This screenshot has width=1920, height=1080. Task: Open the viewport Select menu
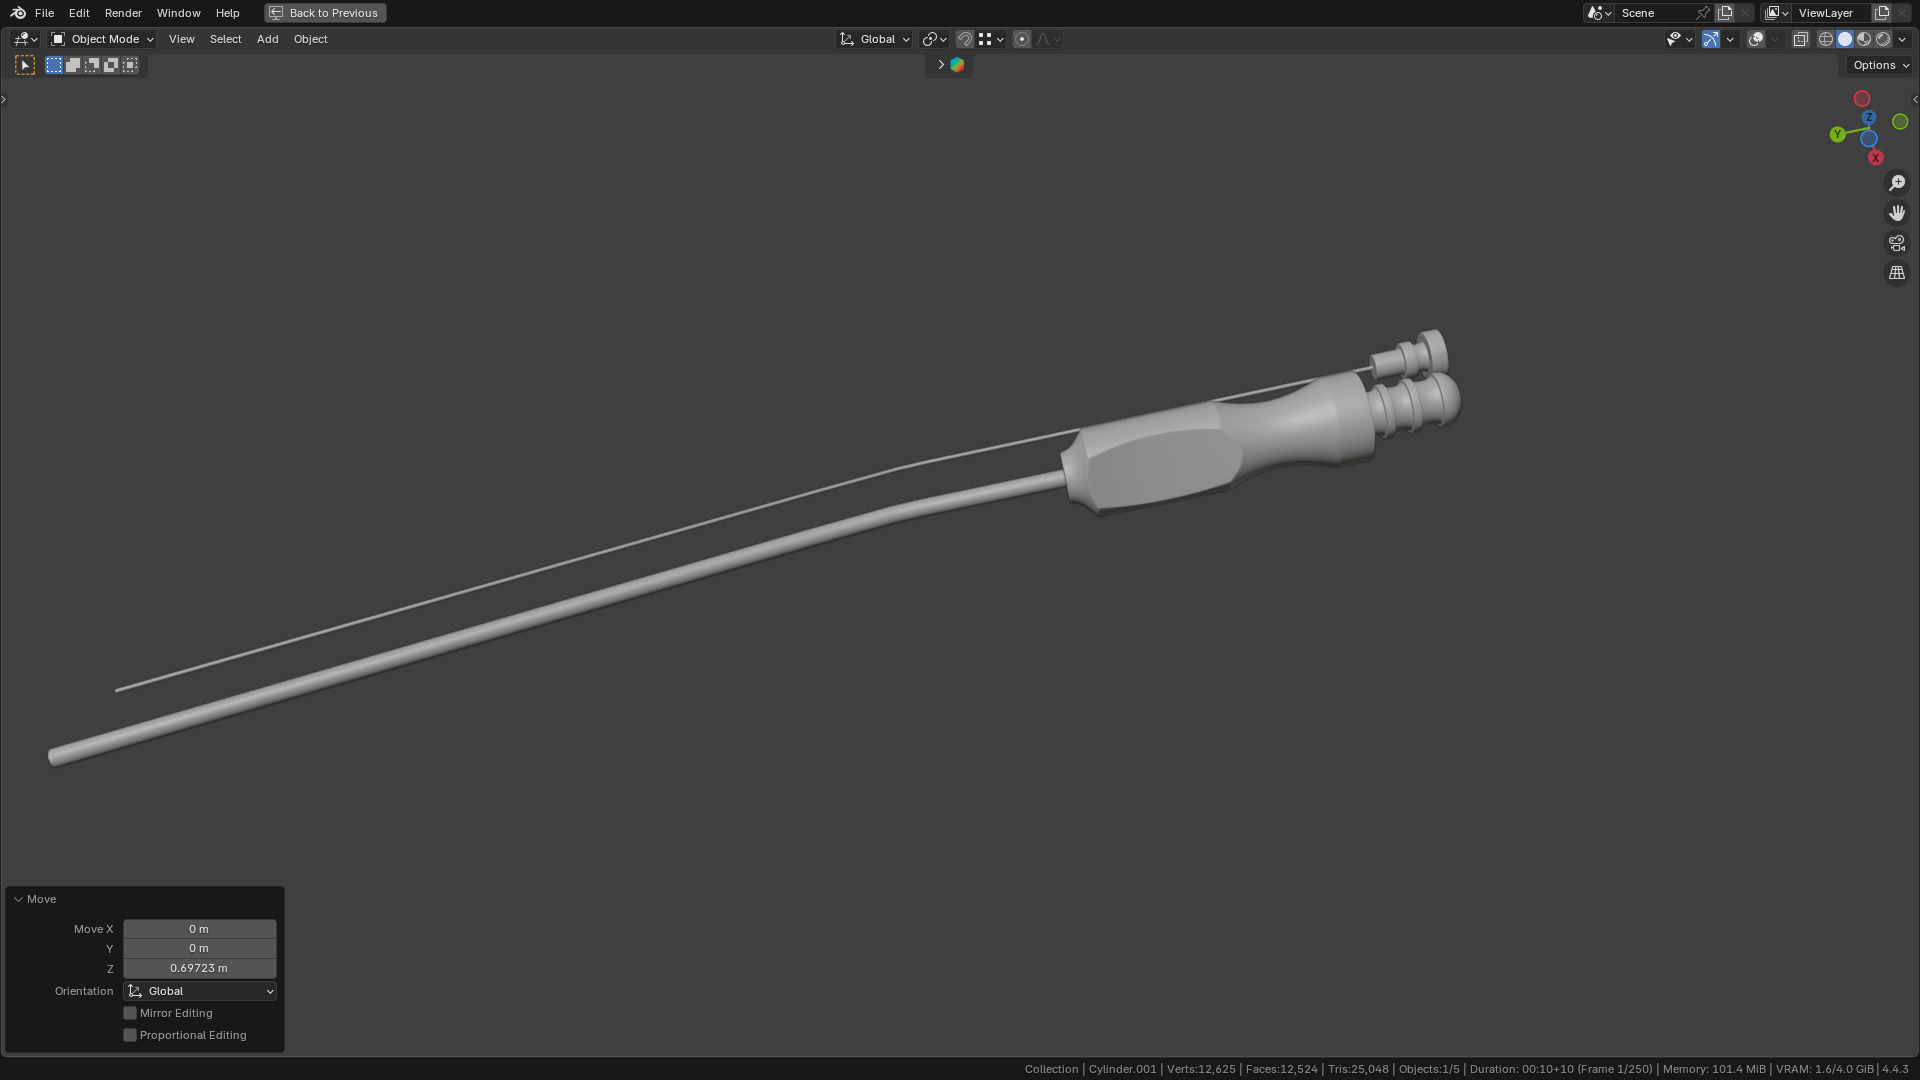click(225, 39)
